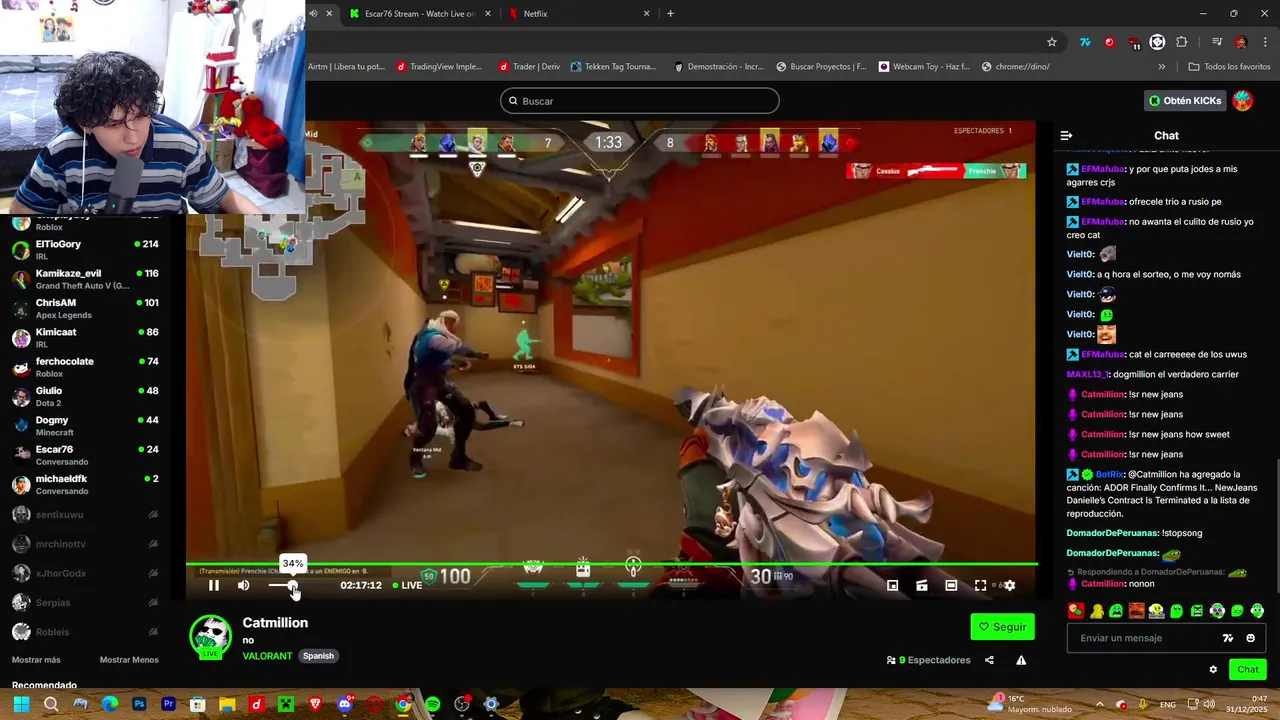Open a new browser tab
1280x720 pixels.
670,14
